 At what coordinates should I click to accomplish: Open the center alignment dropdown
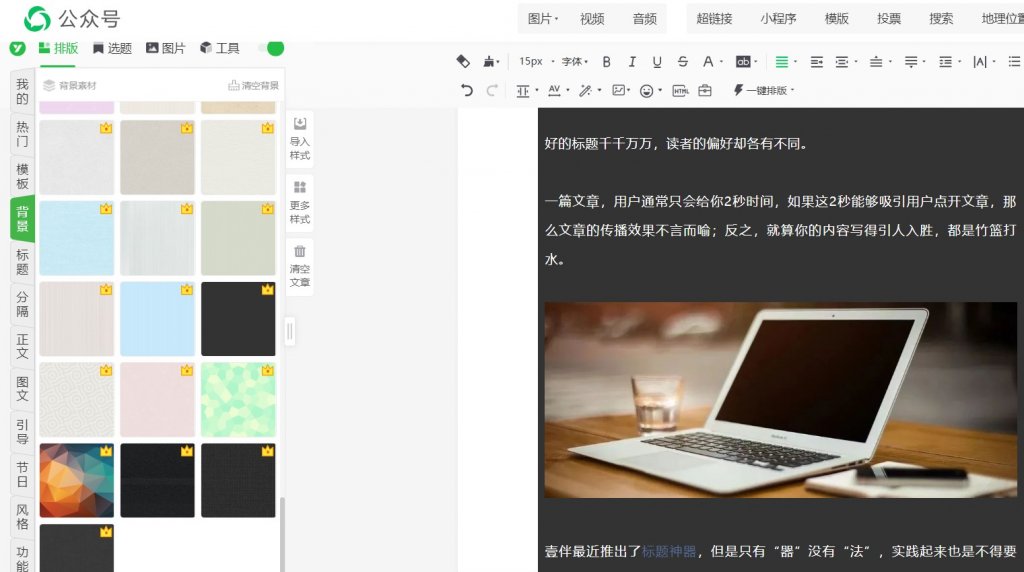[x=846, y=61]
